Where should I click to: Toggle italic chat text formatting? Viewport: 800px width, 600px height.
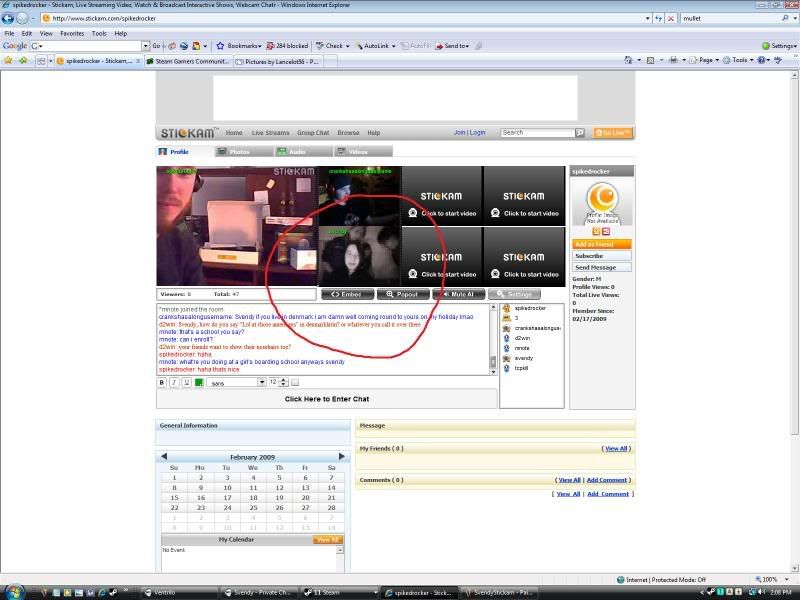pyautogui.click(x=174, y=382)
